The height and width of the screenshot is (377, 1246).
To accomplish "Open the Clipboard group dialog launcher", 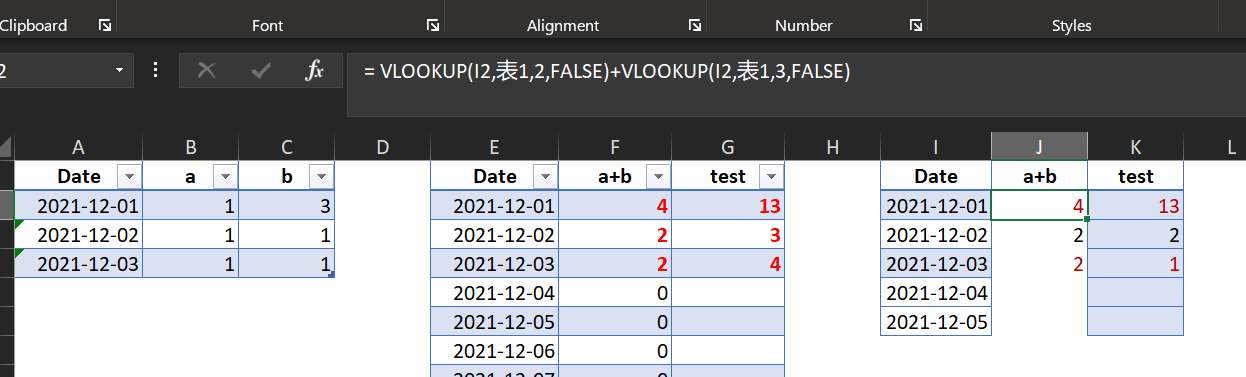I will coord(105,25).
